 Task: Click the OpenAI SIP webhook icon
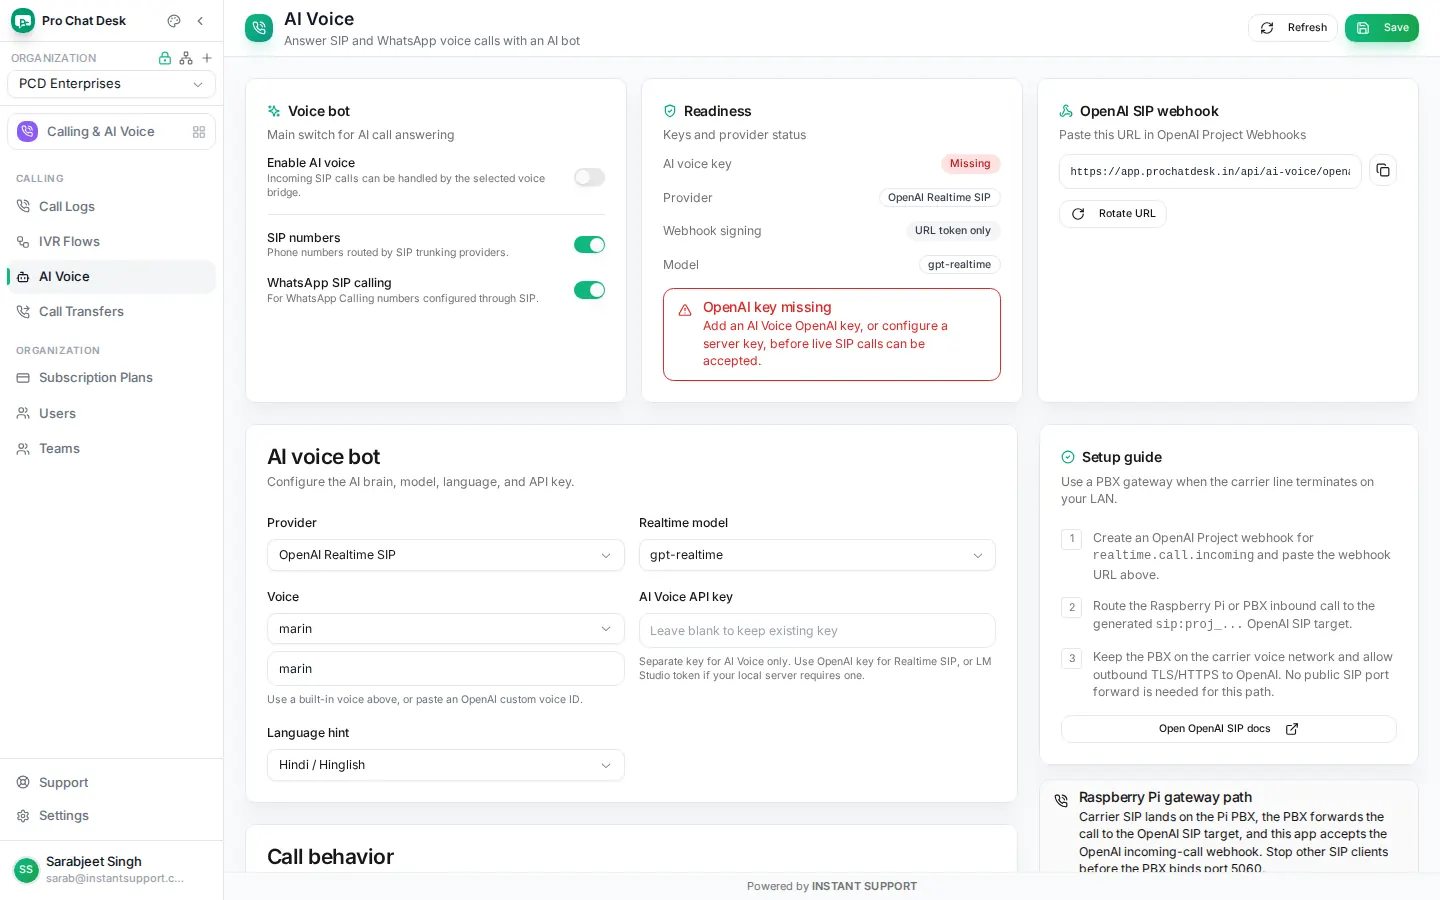click(x=1066, y=111)
